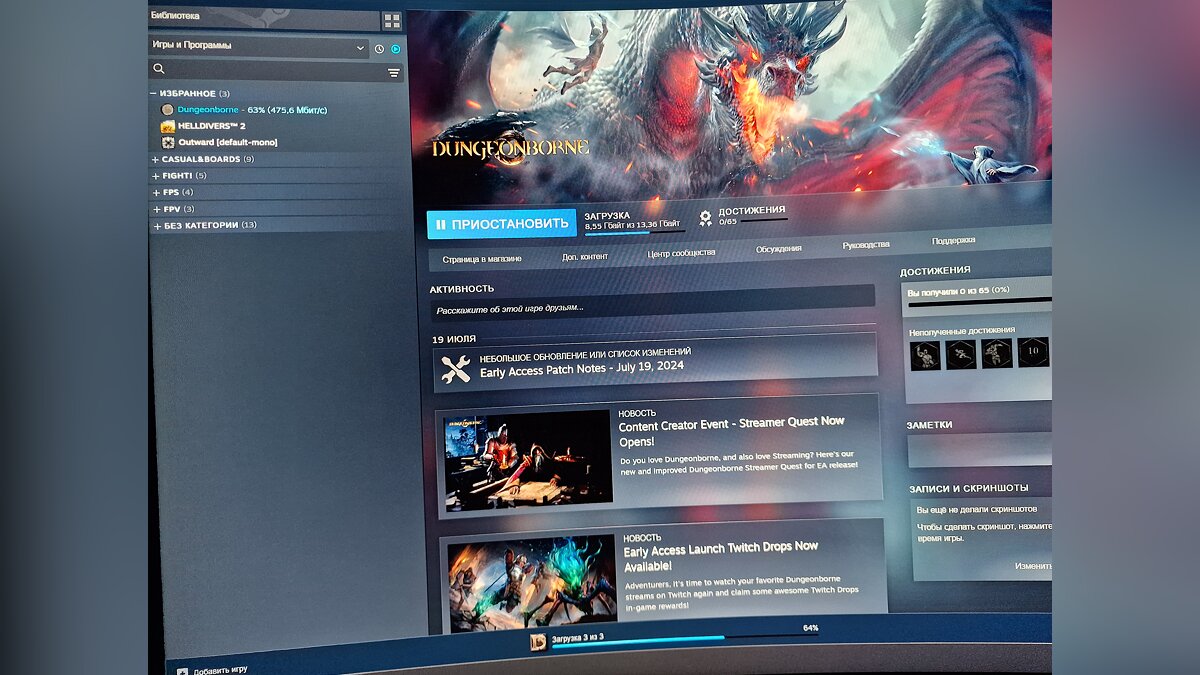Screen dimensions: 1200x675
Task: Collapse the ИЗБРАННОЕ category
Action: click(x=154, y=93)
